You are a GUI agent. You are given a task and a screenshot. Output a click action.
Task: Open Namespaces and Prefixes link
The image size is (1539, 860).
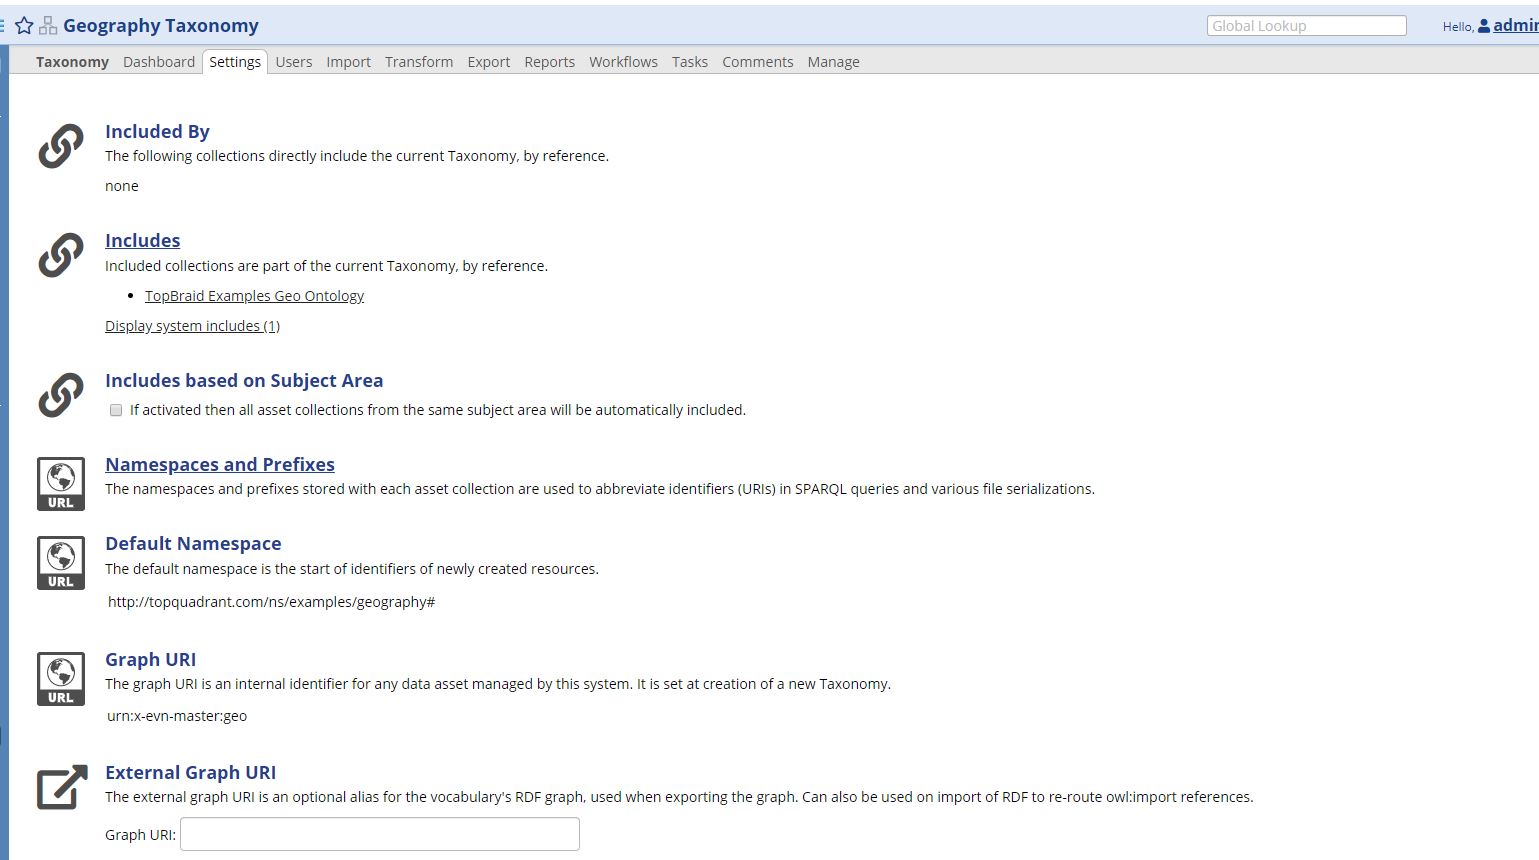[220, 465]
